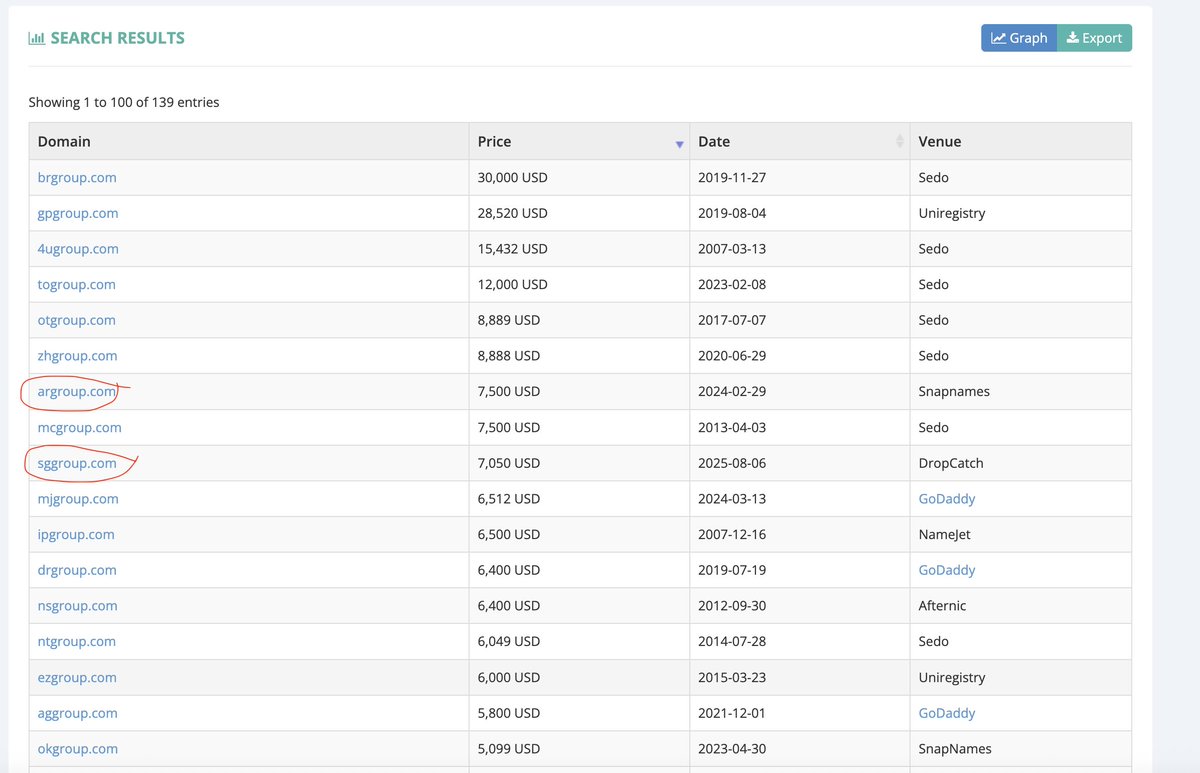Image resolution: width=1200 pixels, height=773 pixels.
Task: Click GoDaddy in the aggroup.com row
Action: [x=946, y=712]
